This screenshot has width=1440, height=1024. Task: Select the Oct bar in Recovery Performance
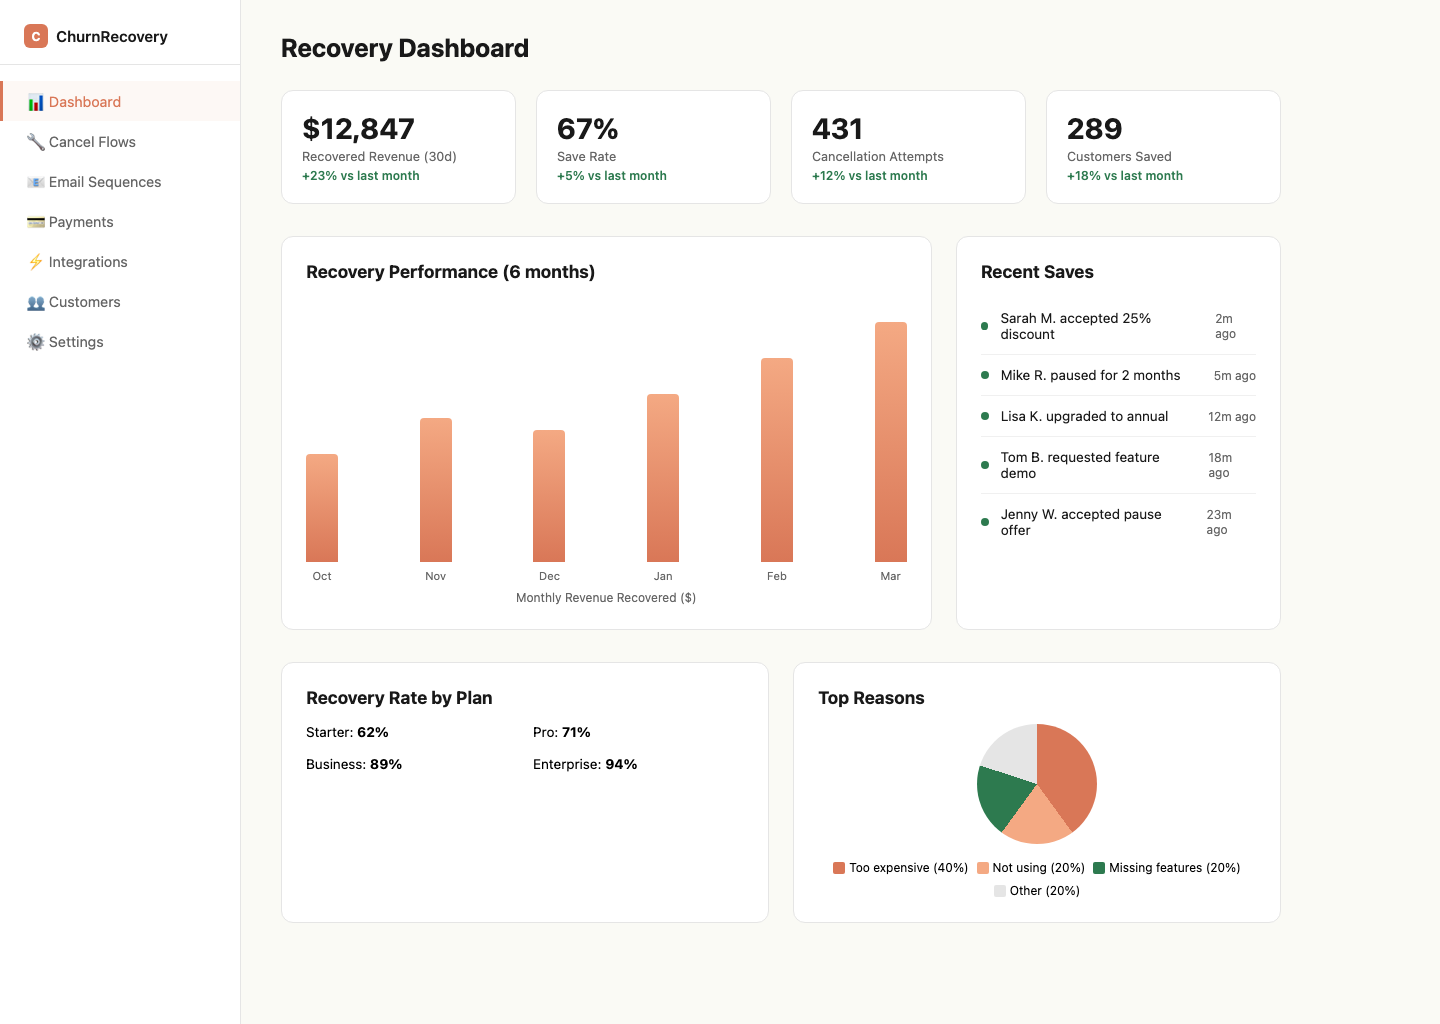[x=322, y=508]
